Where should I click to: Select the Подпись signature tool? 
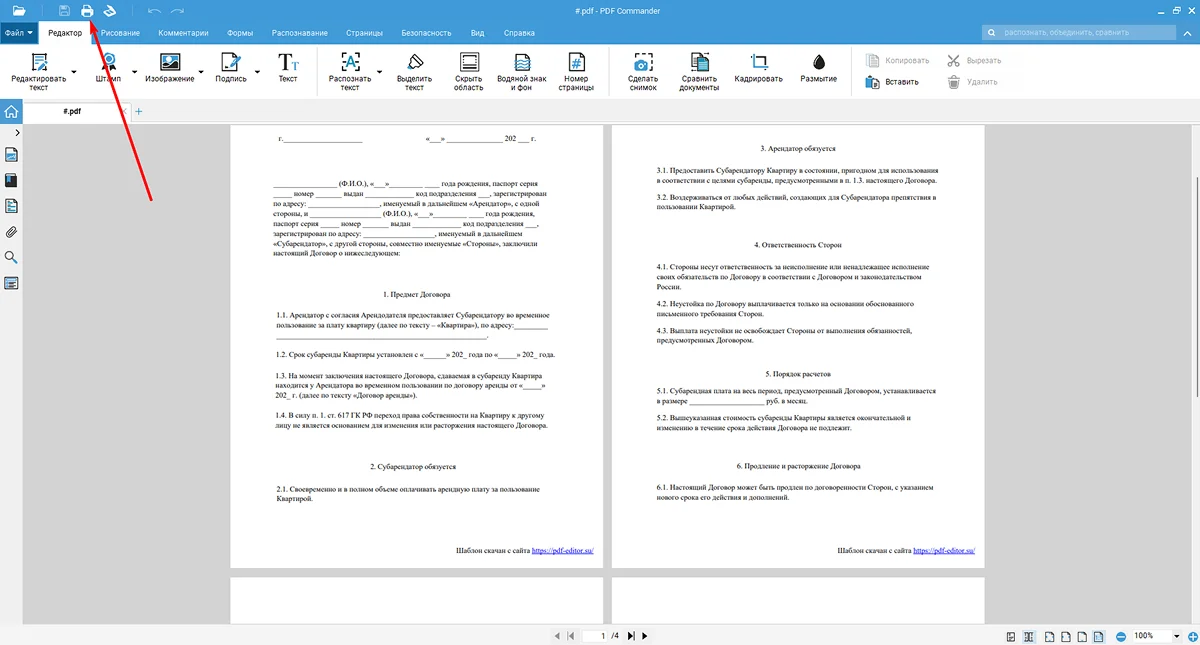click(231, 68)
